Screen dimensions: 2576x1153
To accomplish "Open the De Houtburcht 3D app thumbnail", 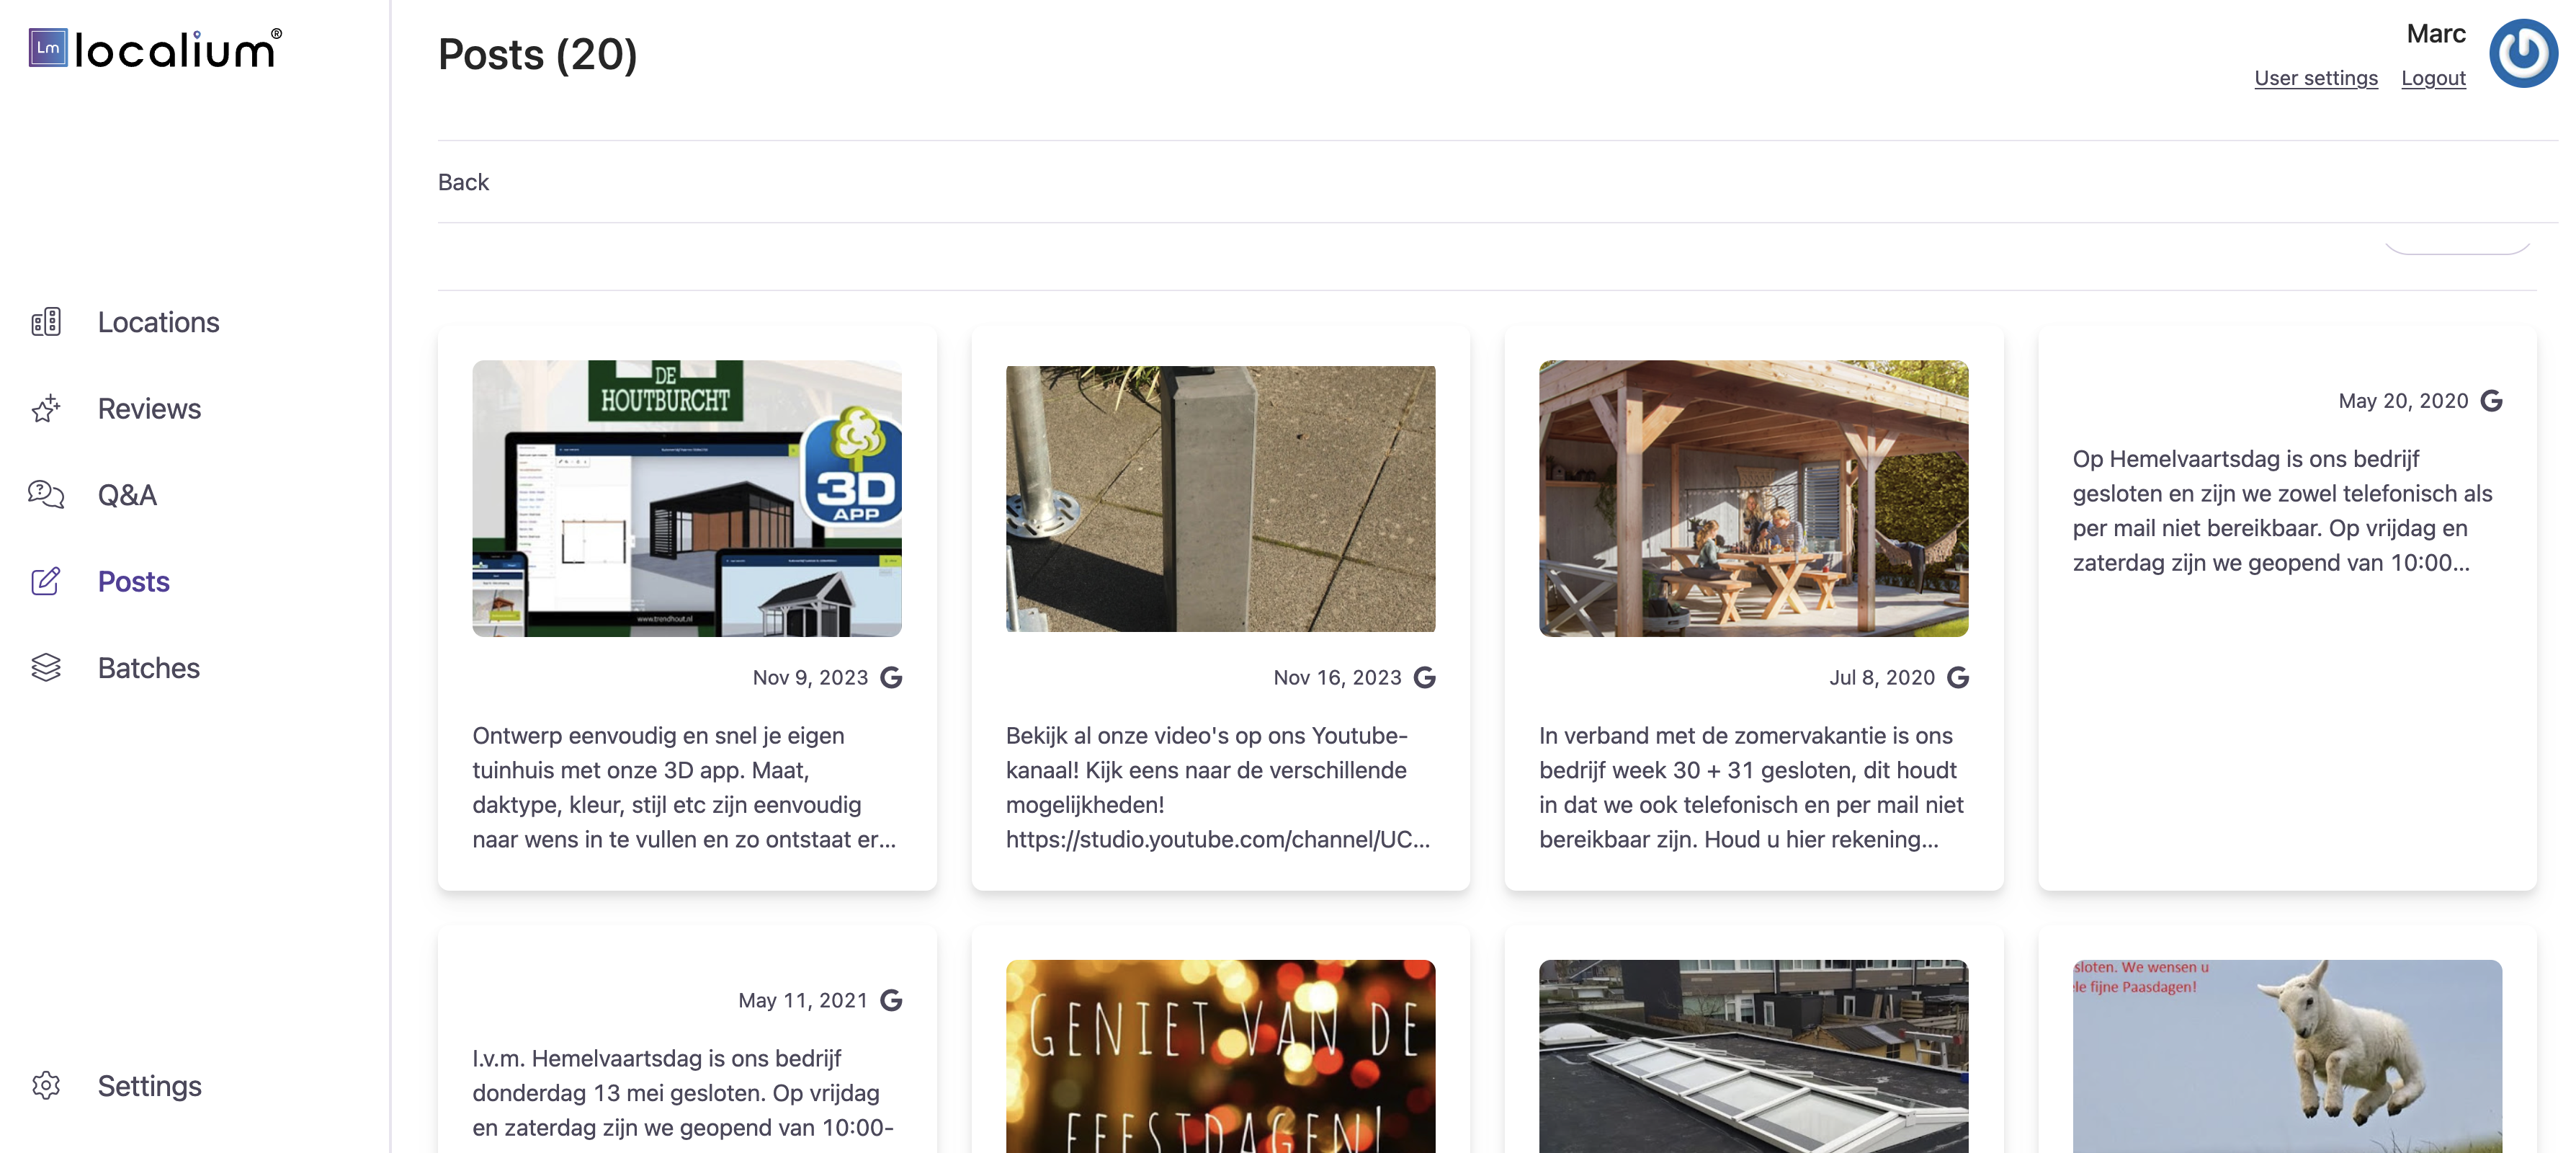I will [x=687, y=498].
